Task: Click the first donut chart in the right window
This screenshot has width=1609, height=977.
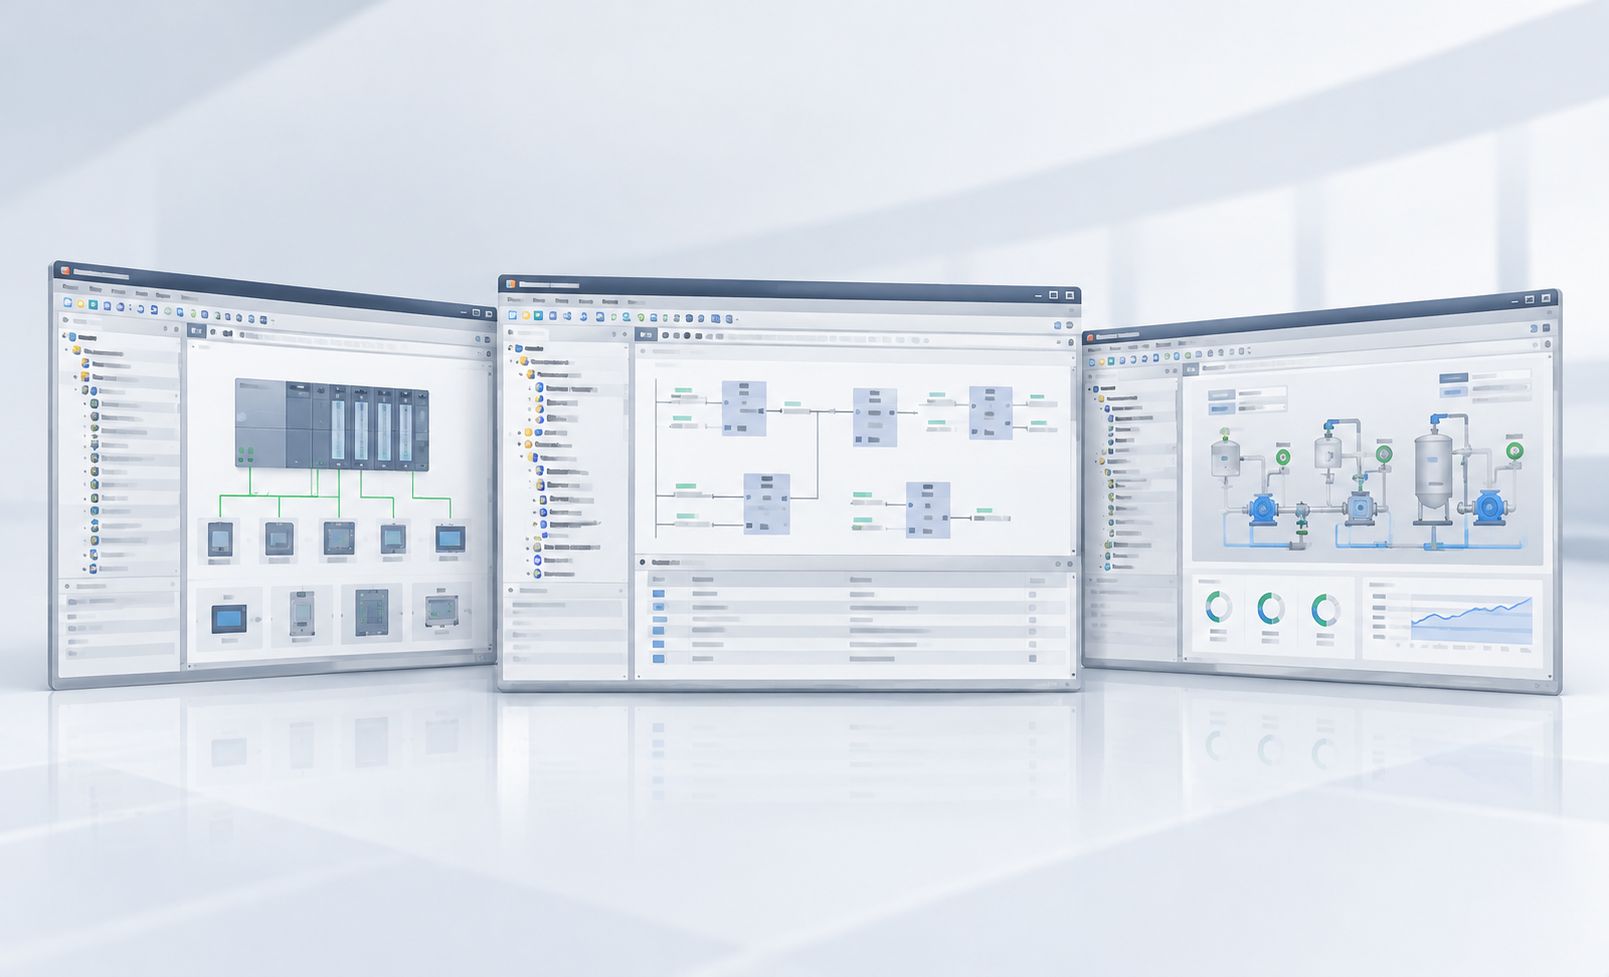Action: [1218, 606]
